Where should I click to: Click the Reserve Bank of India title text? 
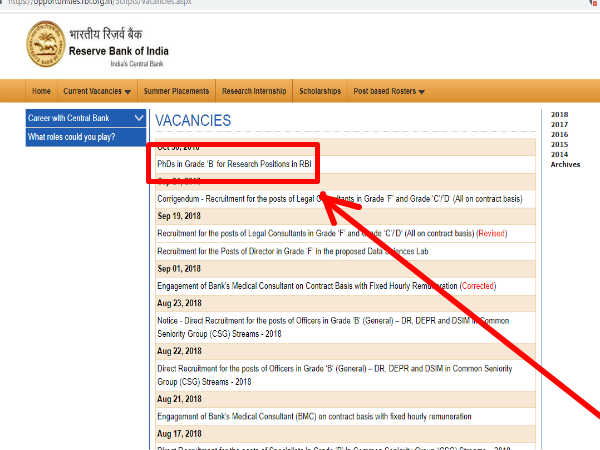[x=119, y=51]
